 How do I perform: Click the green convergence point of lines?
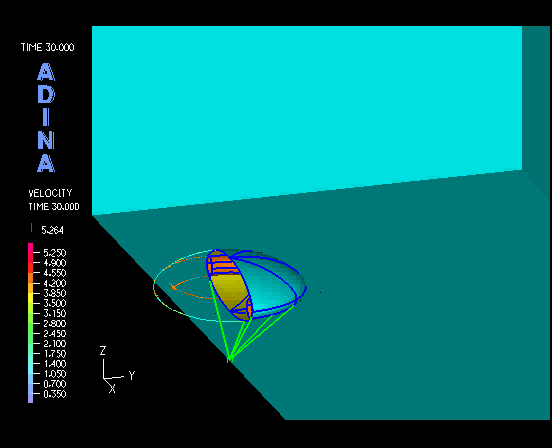229,359
